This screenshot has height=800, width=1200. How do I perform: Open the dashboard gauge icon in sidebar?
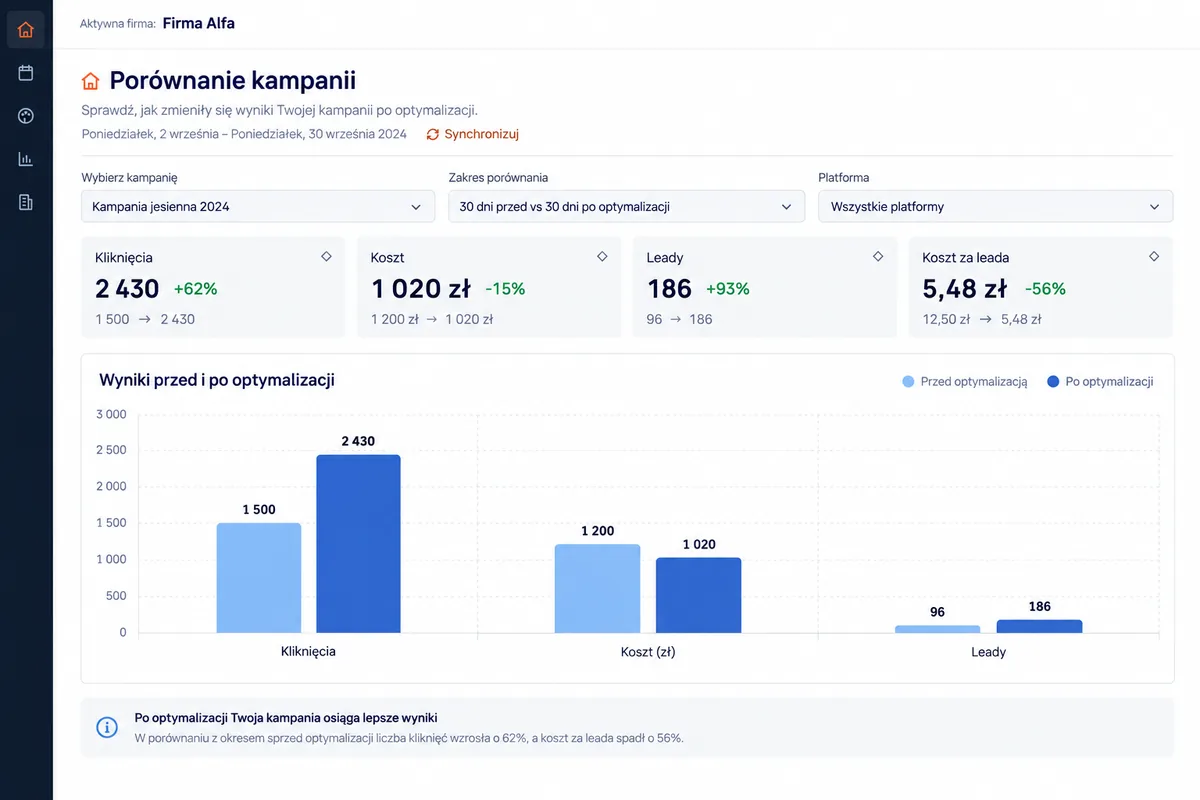[x=26, y=116]
